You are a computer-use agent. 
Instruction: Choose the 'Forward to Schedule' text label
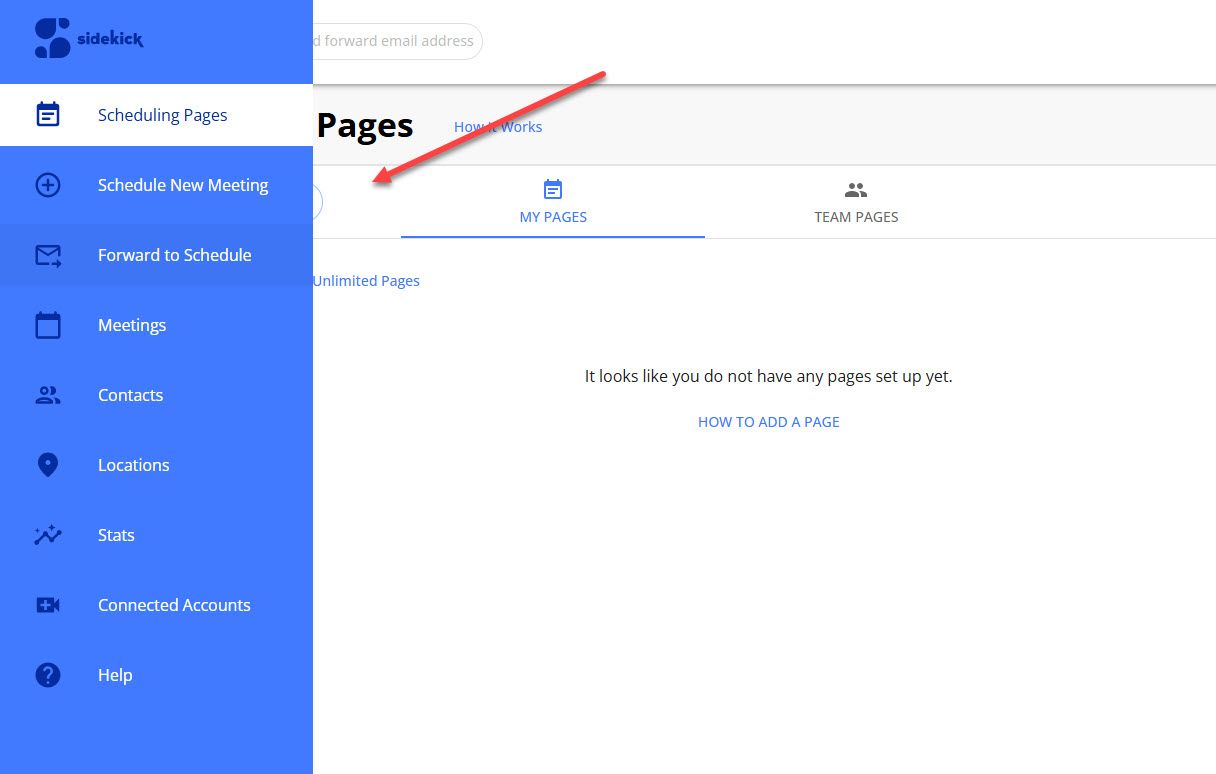(x=174, y=255)
